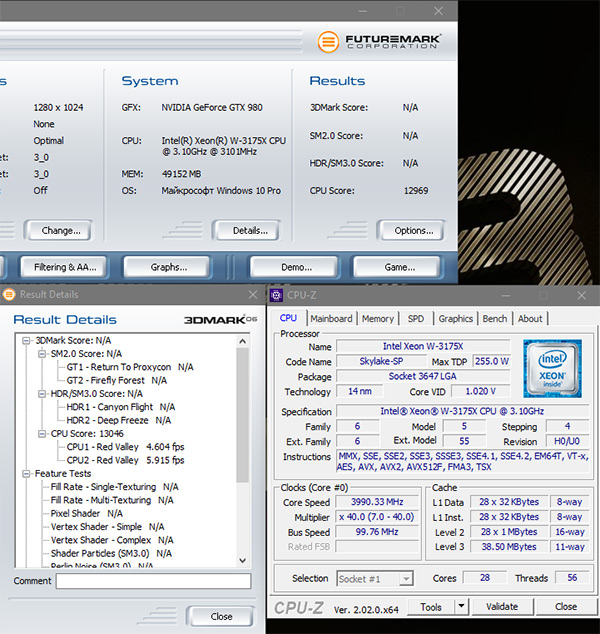Click the scroll-up arrow in Result Details

[243, 341]
